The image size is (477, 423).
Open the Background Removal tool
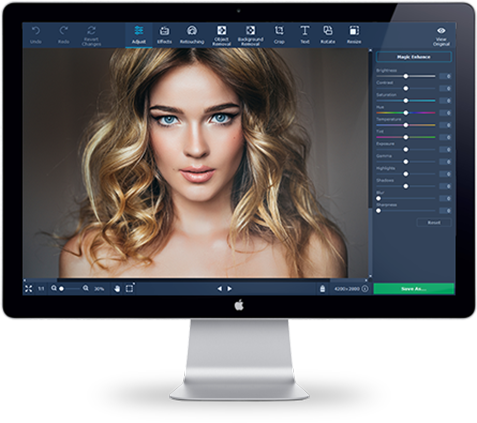click(x=250, y=35)
